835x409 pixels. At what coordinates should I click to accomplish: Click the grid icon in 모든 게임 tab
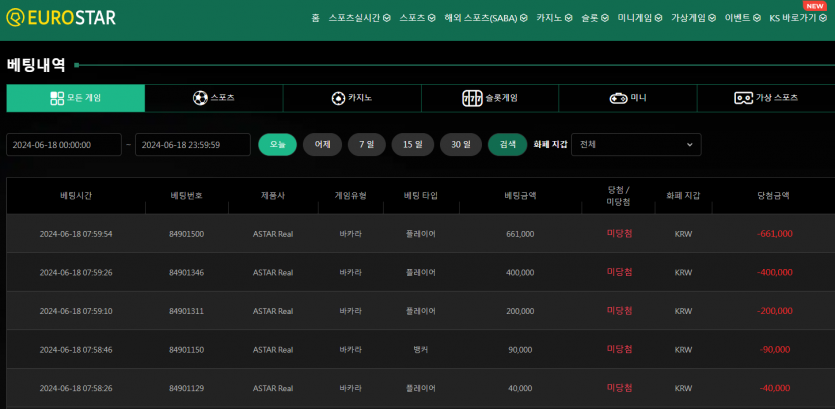57,98
